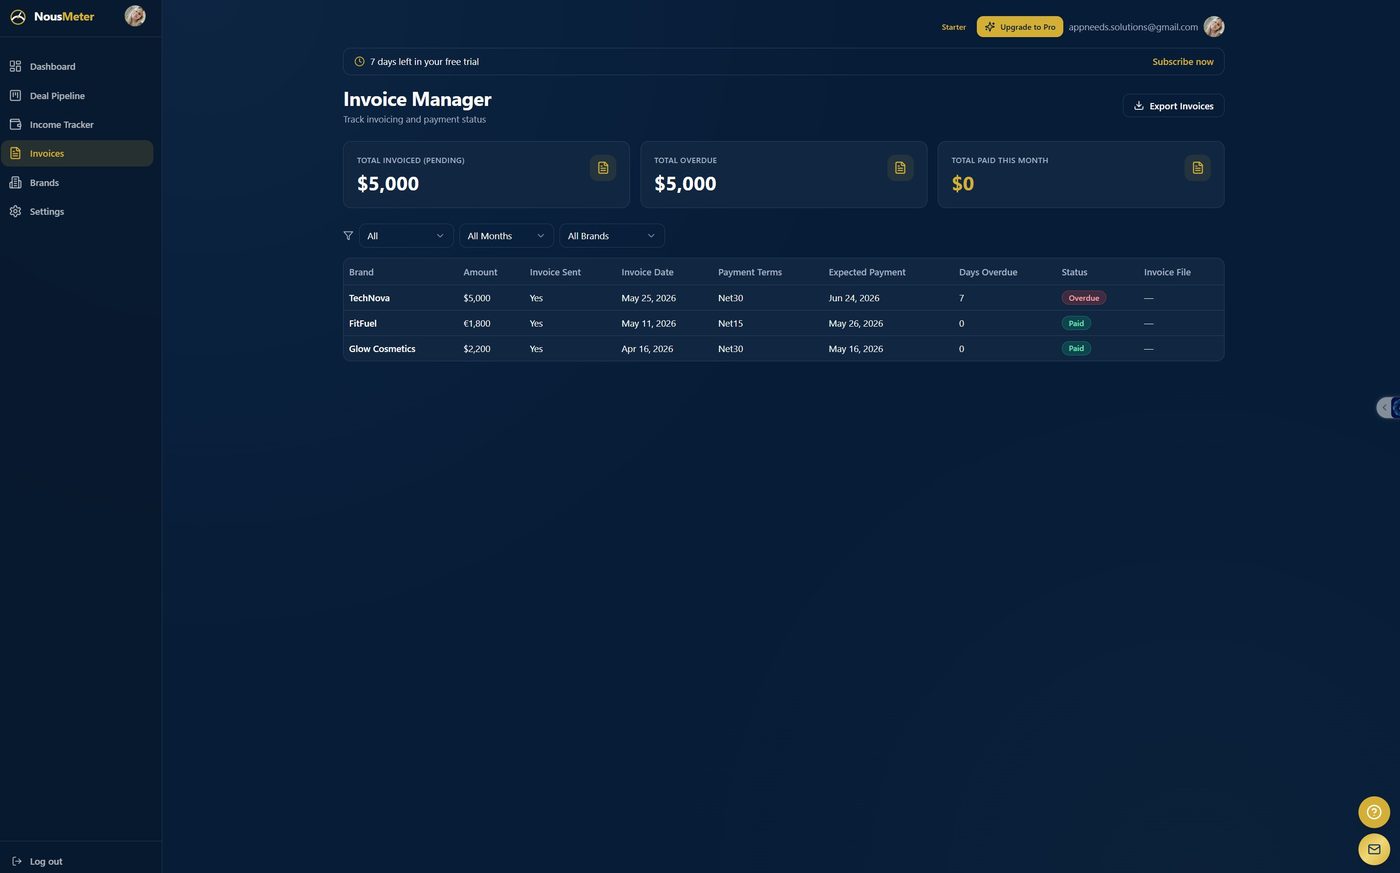Click the download icon on Export Invoices

tap(1138, 105)
